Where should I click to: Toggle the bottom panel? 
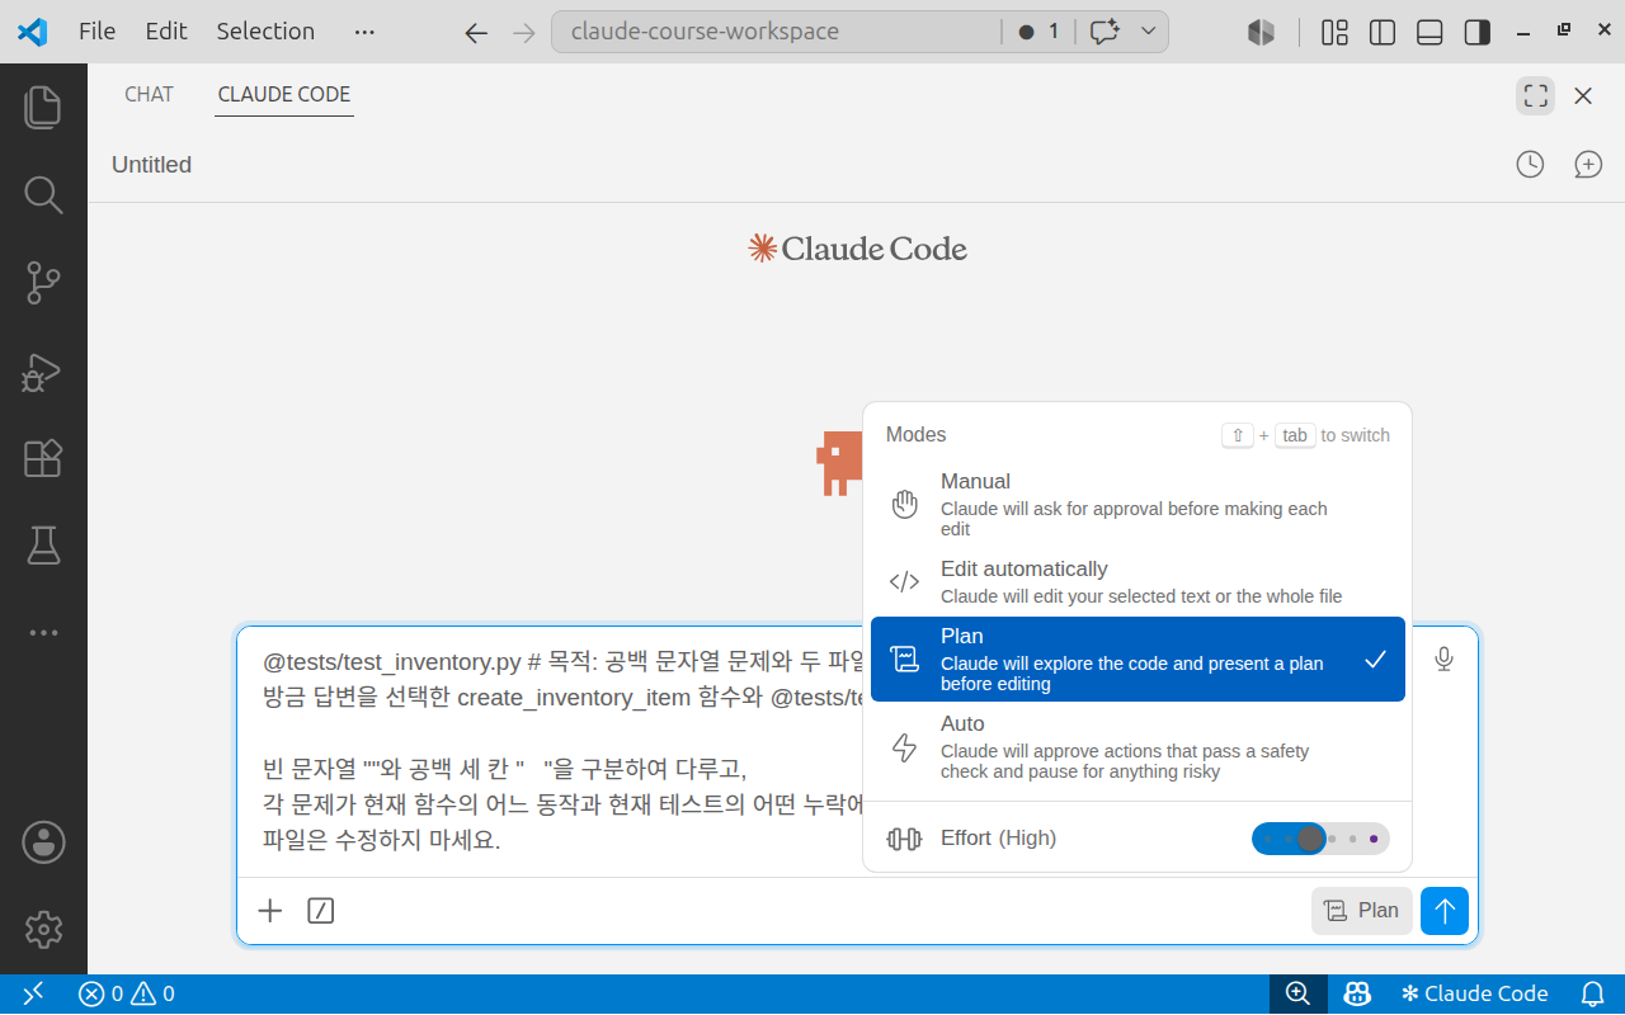point(1430,32)
